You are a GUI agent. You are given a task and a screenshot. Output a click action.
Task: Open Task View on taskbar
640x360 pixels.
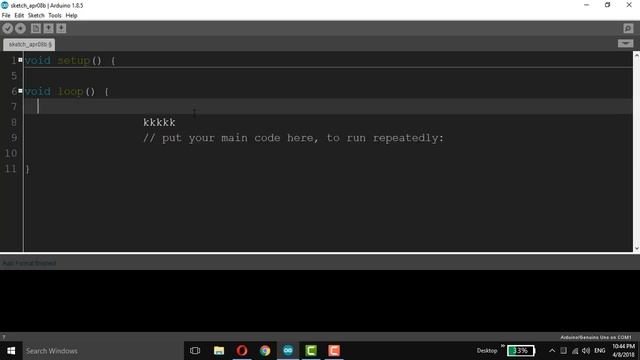(x=195, y=351)
